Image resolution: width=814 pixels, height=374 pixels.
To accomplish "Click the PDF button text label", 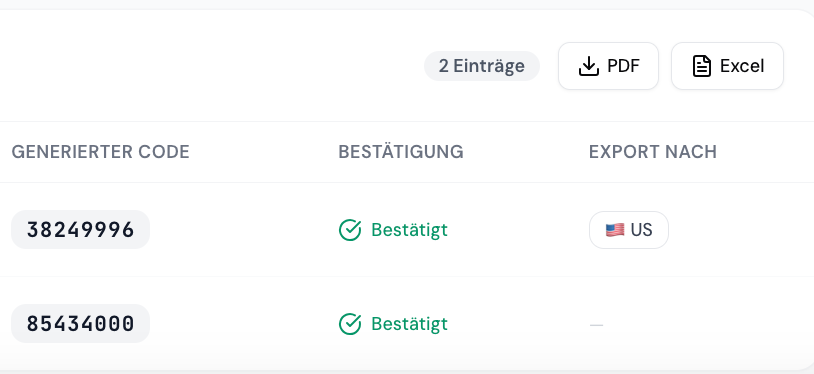I will tap(623, 66).
